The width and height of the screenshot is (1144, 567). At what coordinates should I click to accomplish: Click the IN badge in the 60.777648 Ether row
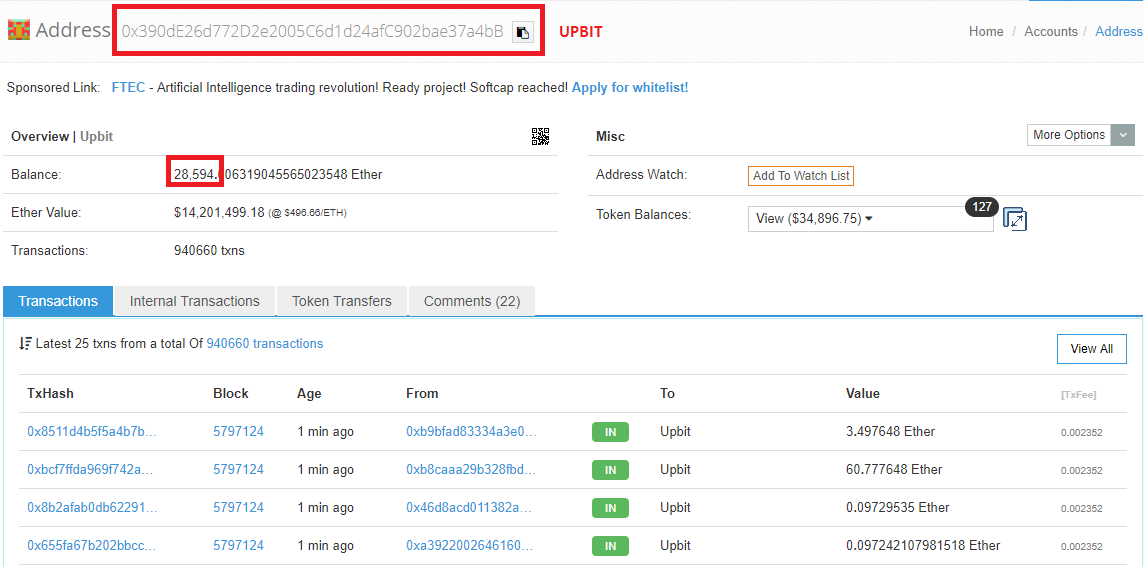click(610, 470)
